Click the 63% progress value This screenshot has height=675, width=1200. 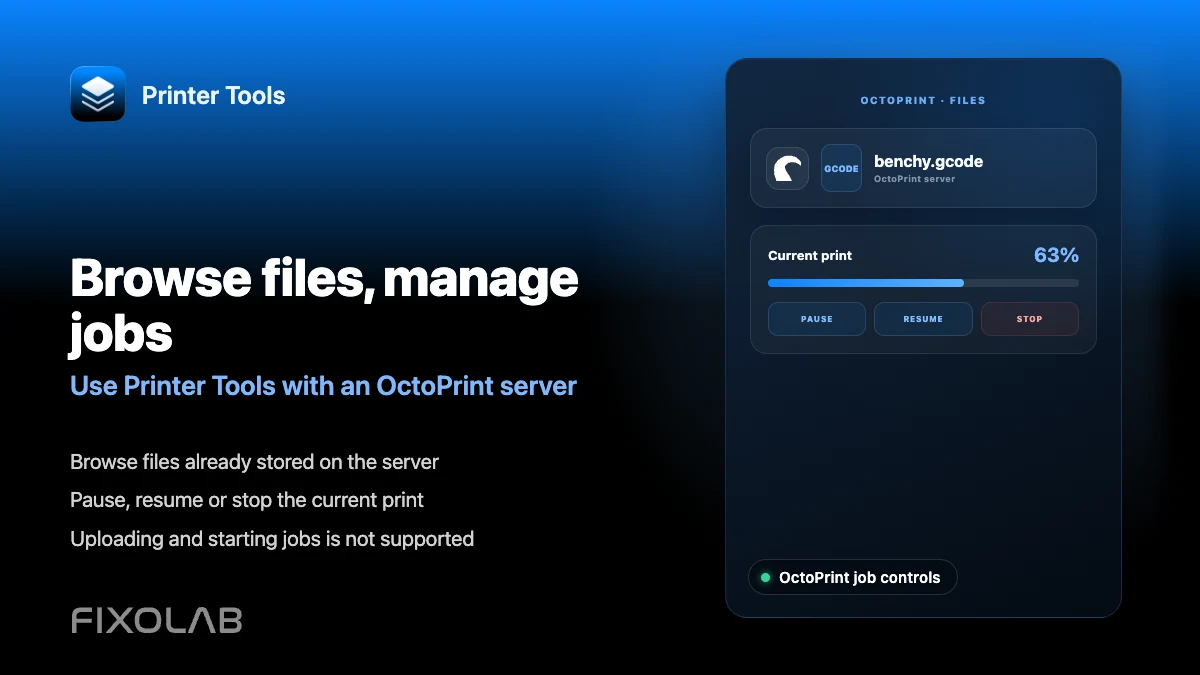tap(1056, 255)
